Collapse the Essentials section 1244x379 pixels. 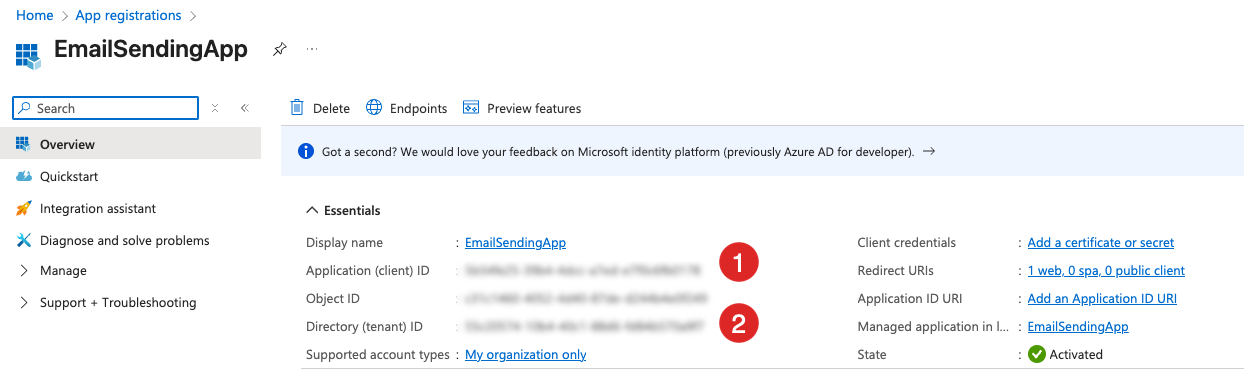(x=310, y=211)
